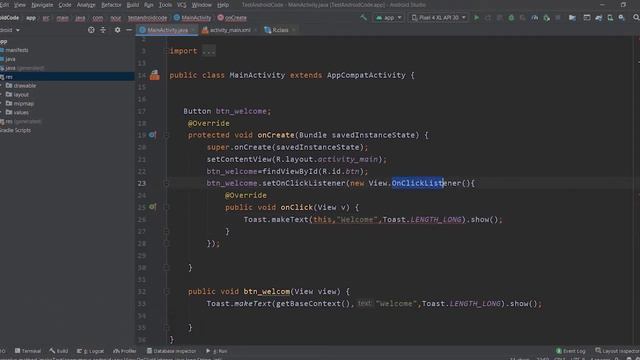Select the manifests folder in project tree
The image size is (640, 360).
(x=17, y=50)
